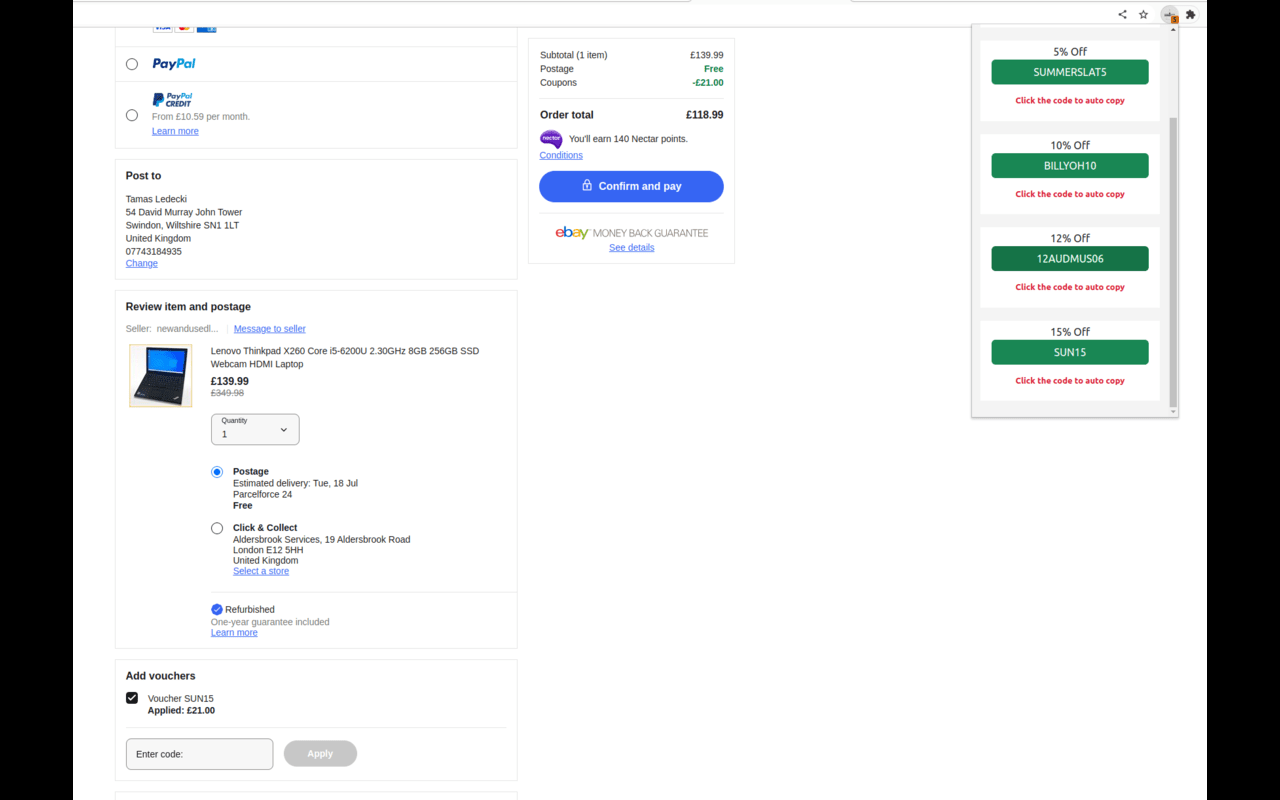
Task: Click the seller name newandusedl...
Action: [x=187, y=329]
